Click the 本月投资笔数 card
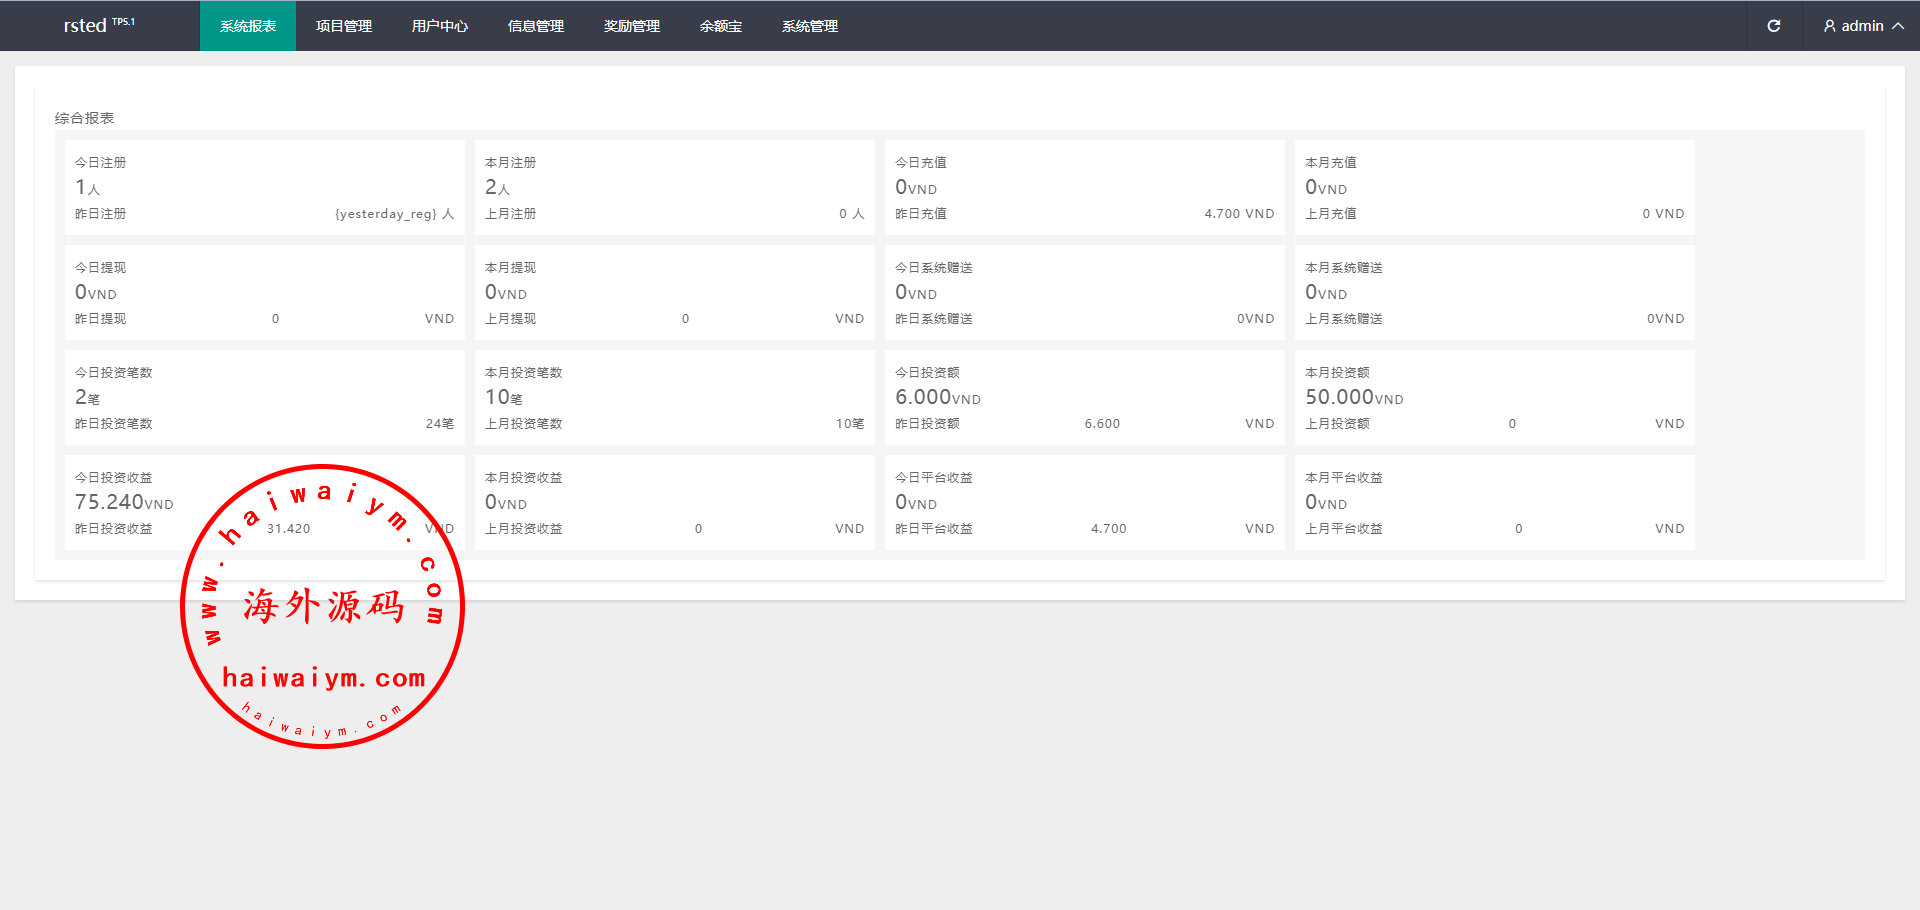 pyautogui.click(x=674, y=398)
